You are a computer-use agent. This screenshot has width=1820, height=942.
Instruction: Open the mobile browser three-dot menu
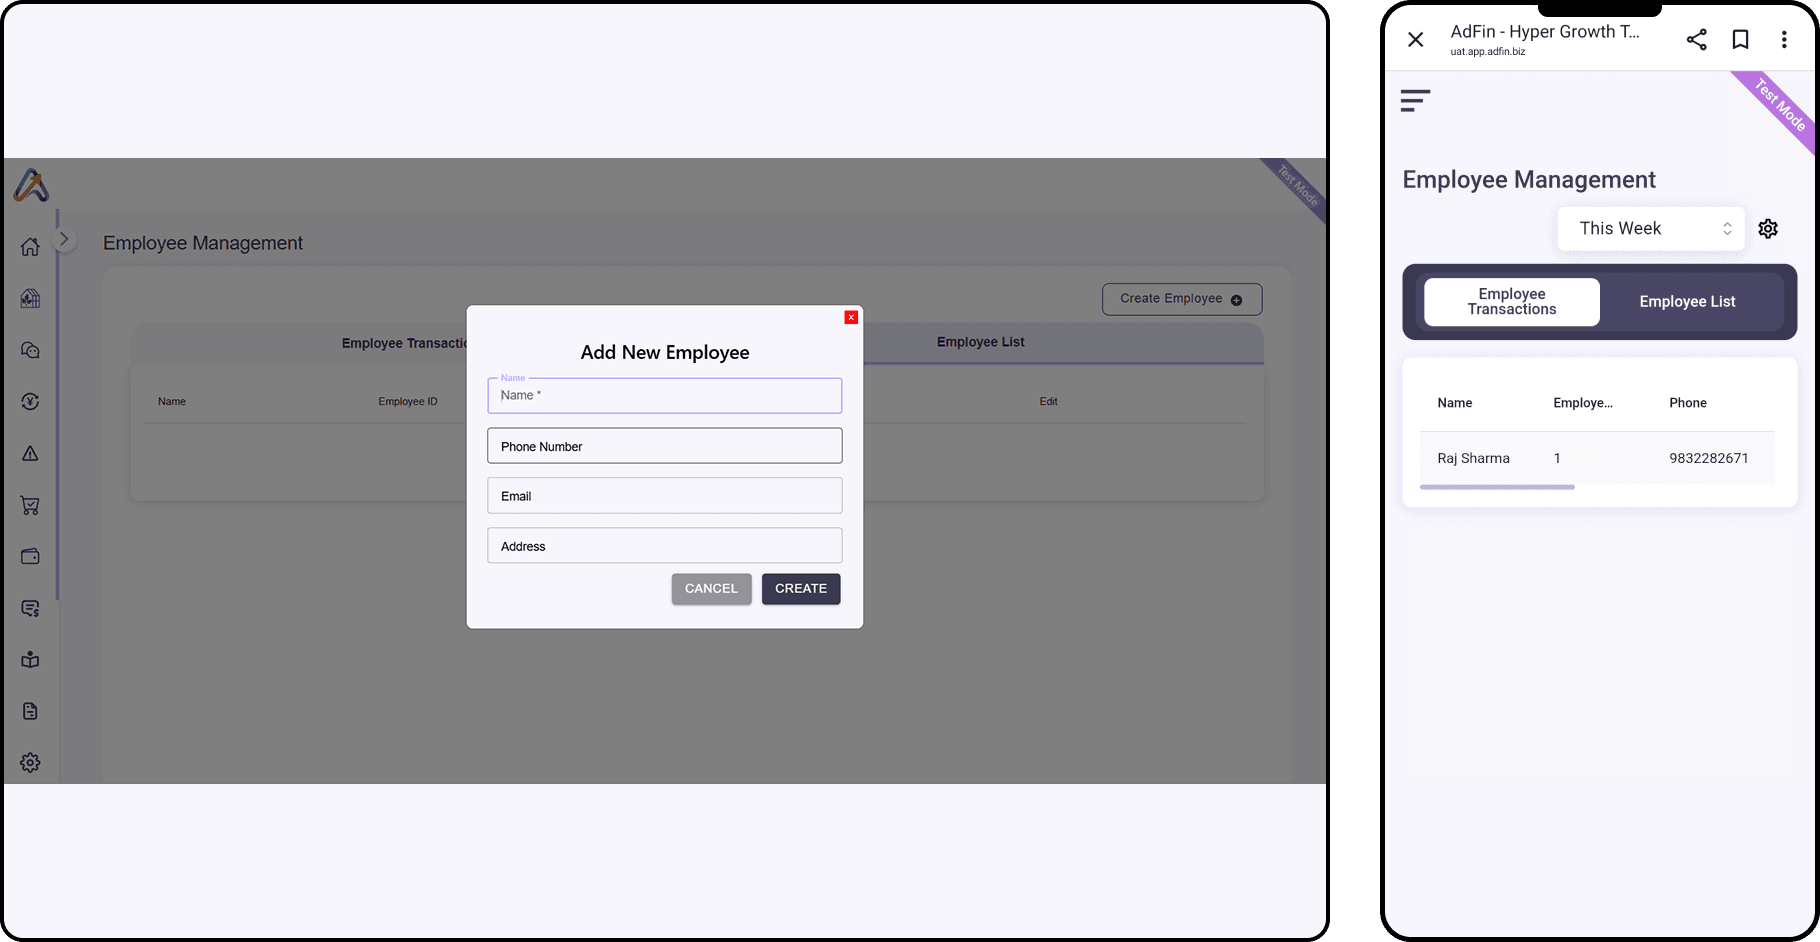coord(1784,40)
